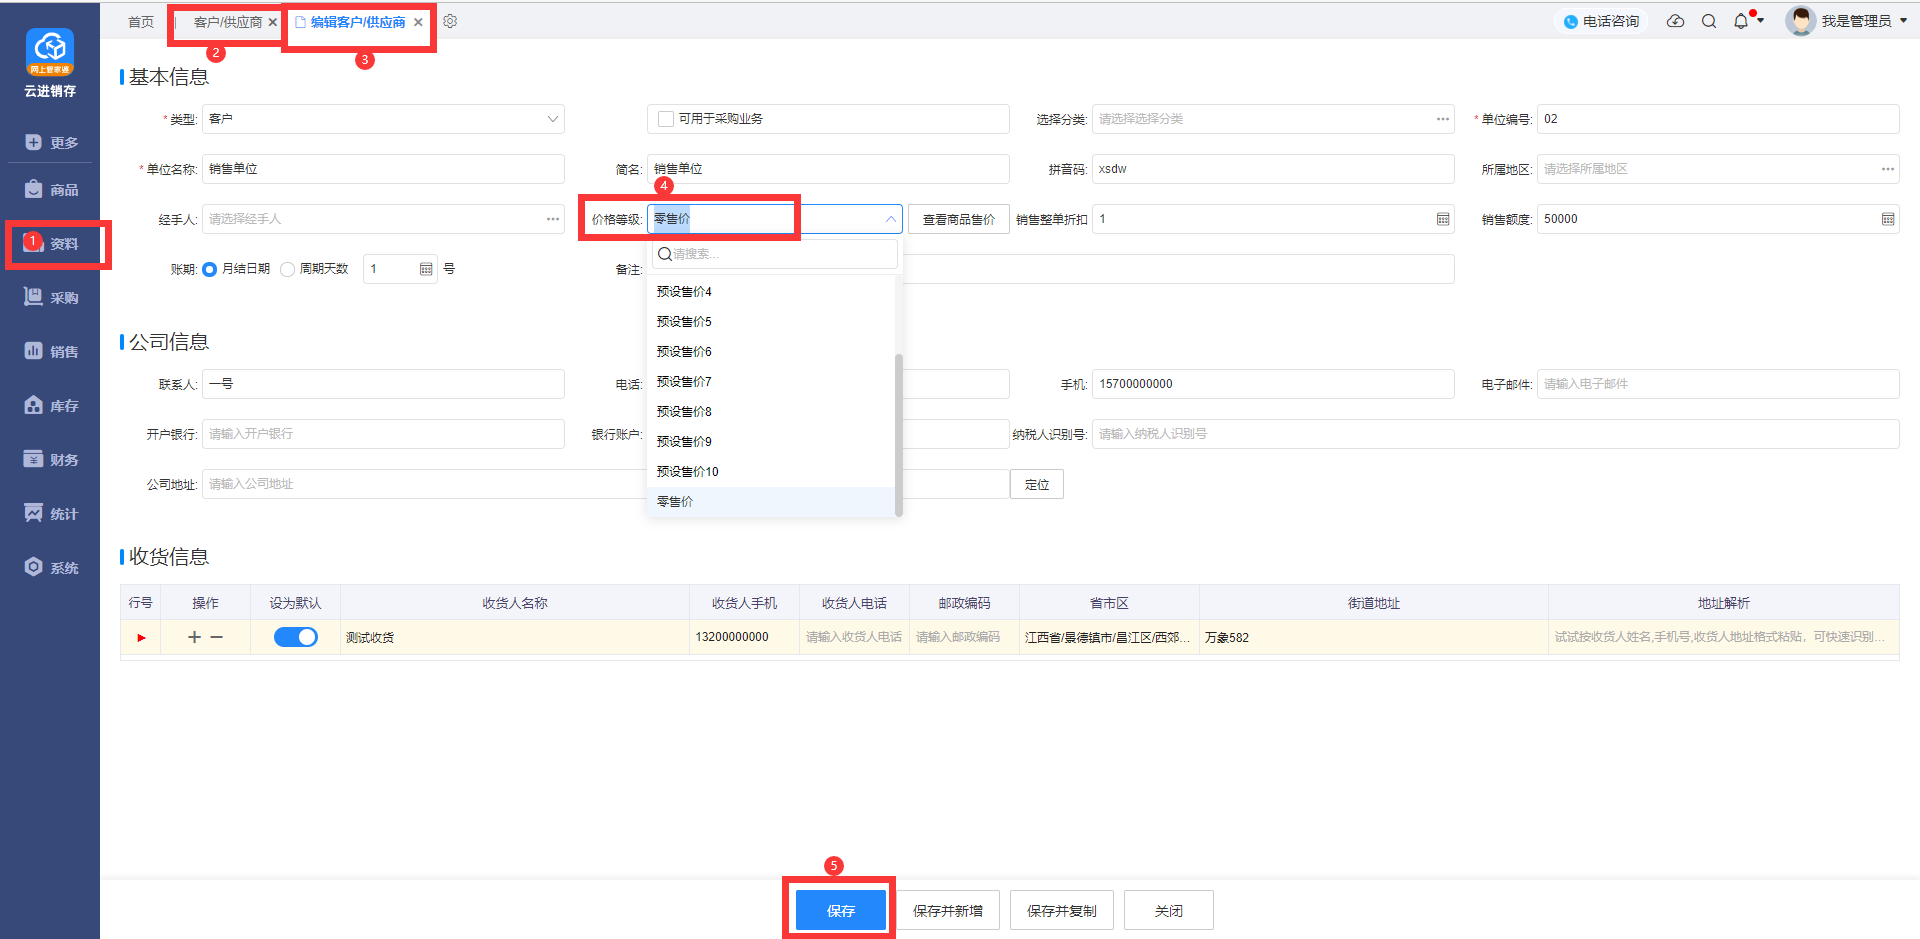Toggle the 设为默认 switch off
Viewport: 1920px width, 939px height.
pos(296,637)
